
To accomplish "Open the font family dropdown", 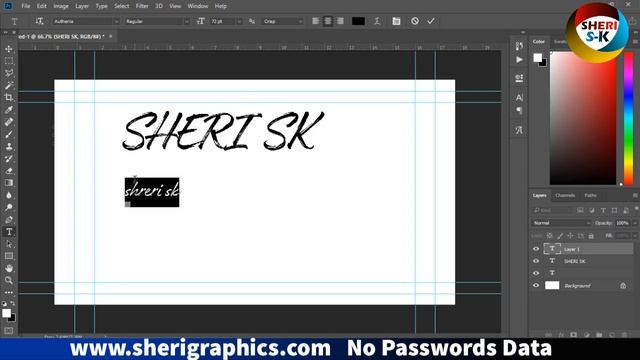I will click(x=116, y=21).
